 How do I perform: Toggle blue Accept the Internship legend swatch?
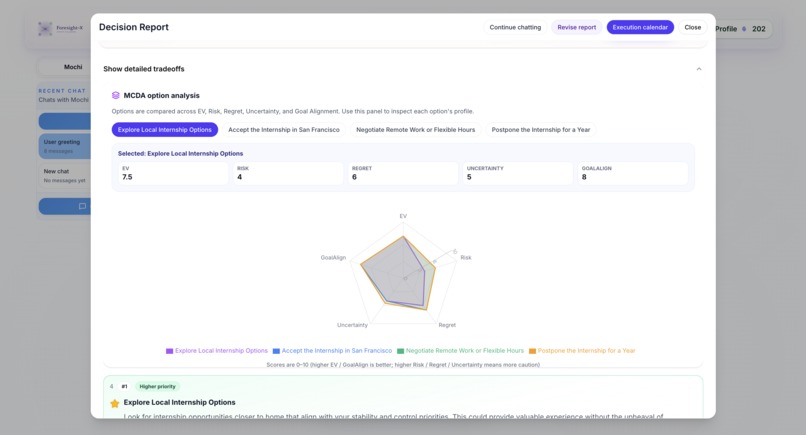[276, 351]
